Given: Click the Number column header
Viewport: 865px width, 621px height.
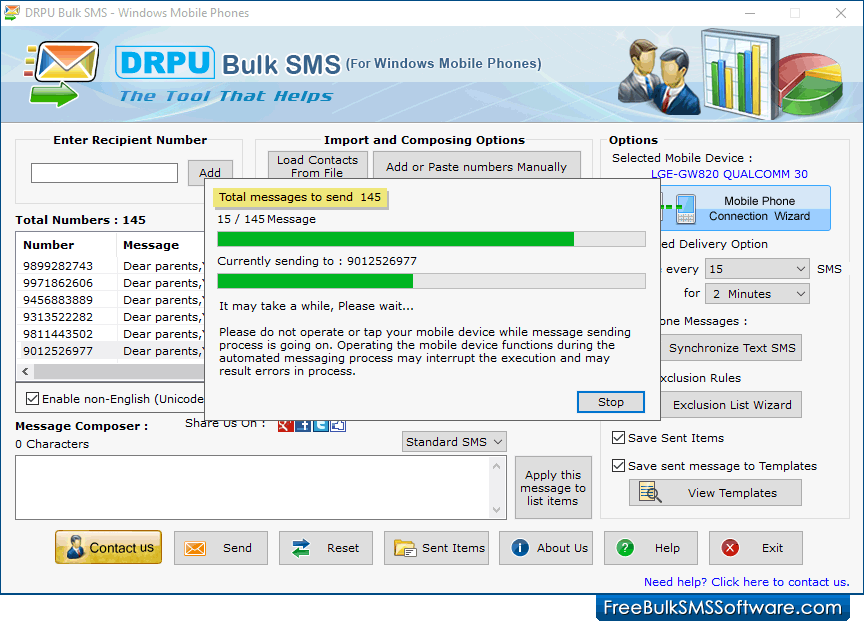Looking at the screenshot, I should point(67,245).
